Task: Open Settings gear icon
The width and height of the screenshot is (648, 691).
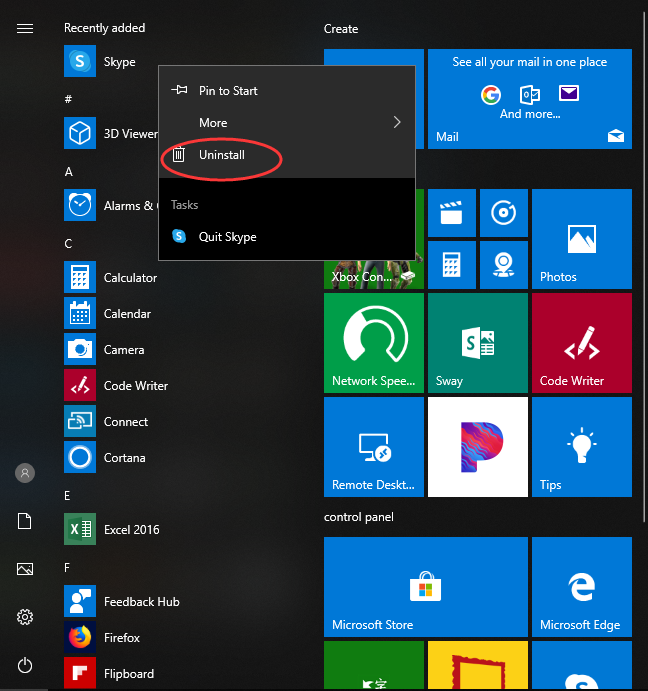Action: [25, 617]
